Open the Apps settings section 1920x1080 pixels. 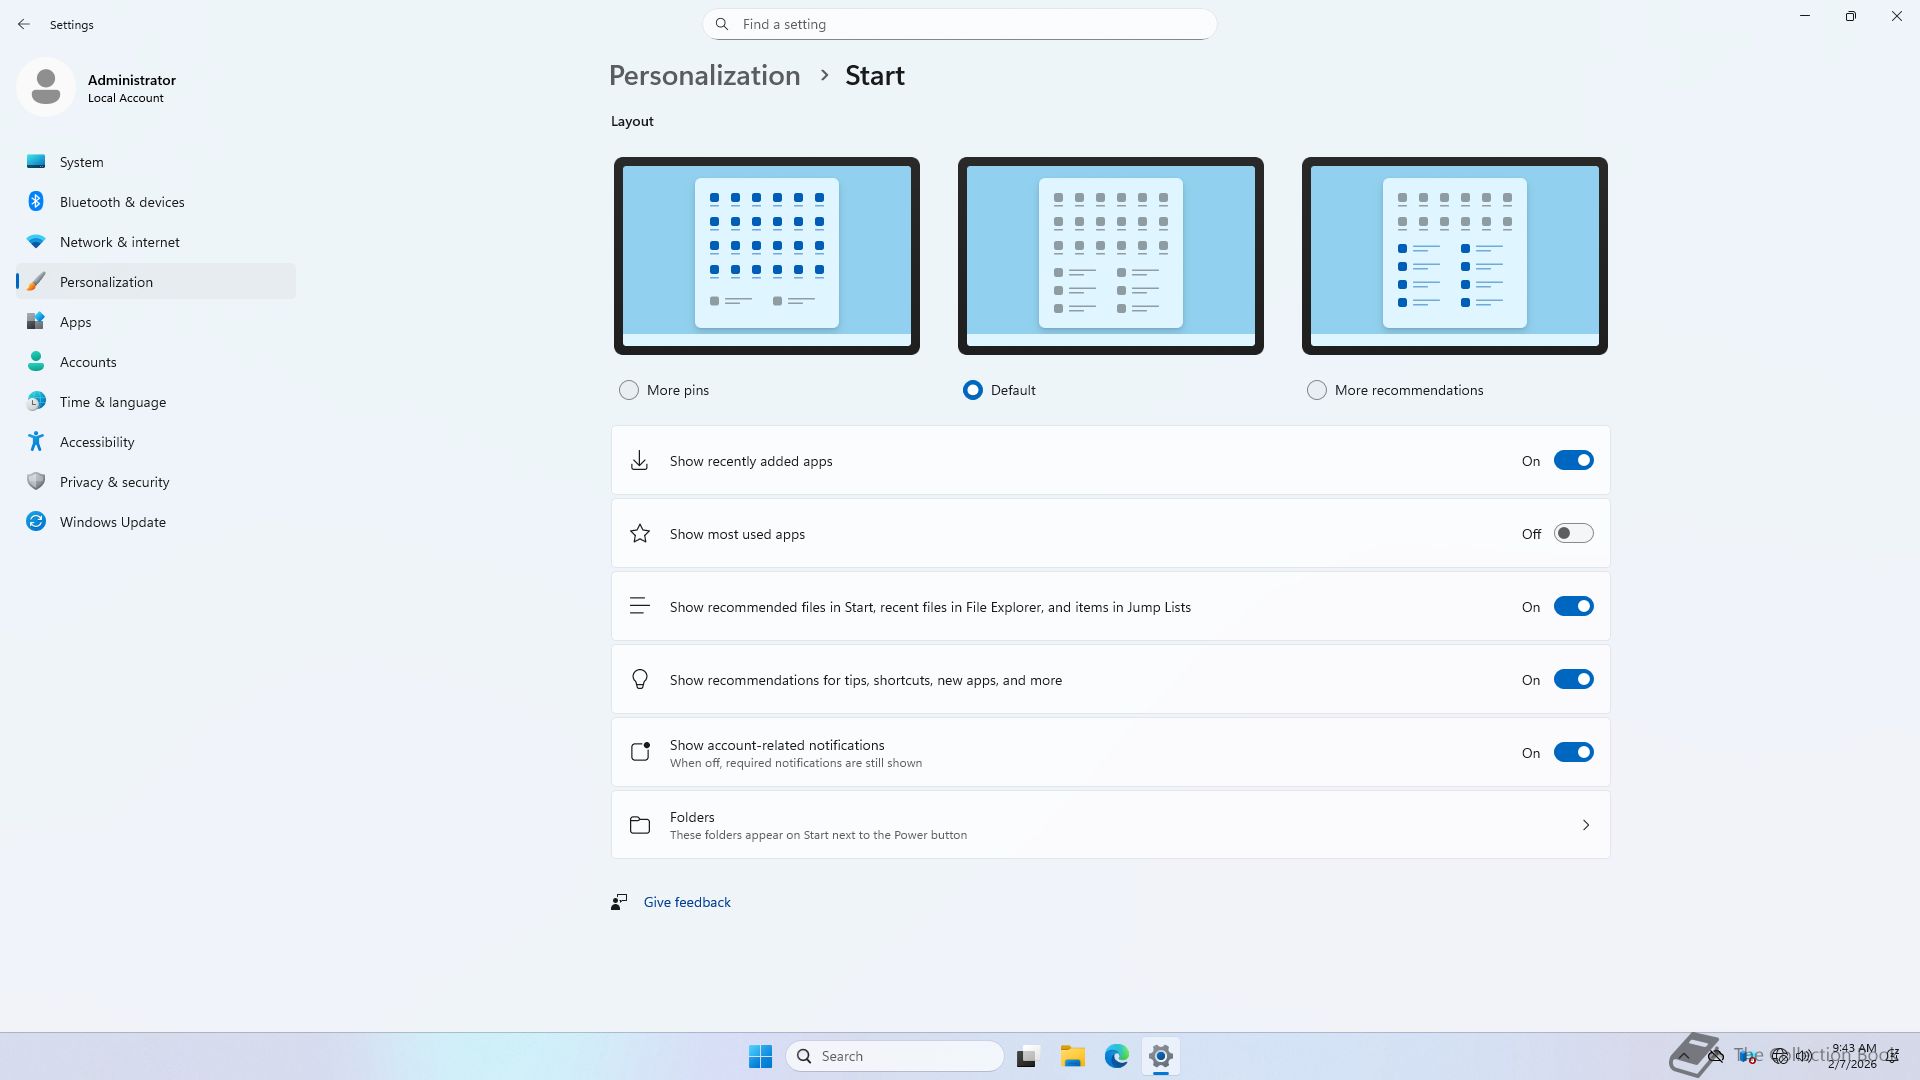point(75,322)
